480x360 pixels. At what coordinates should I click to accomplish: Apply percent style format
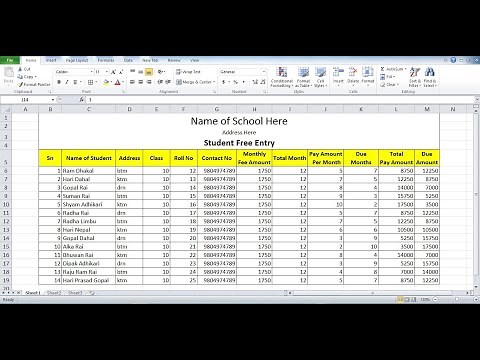235,82
